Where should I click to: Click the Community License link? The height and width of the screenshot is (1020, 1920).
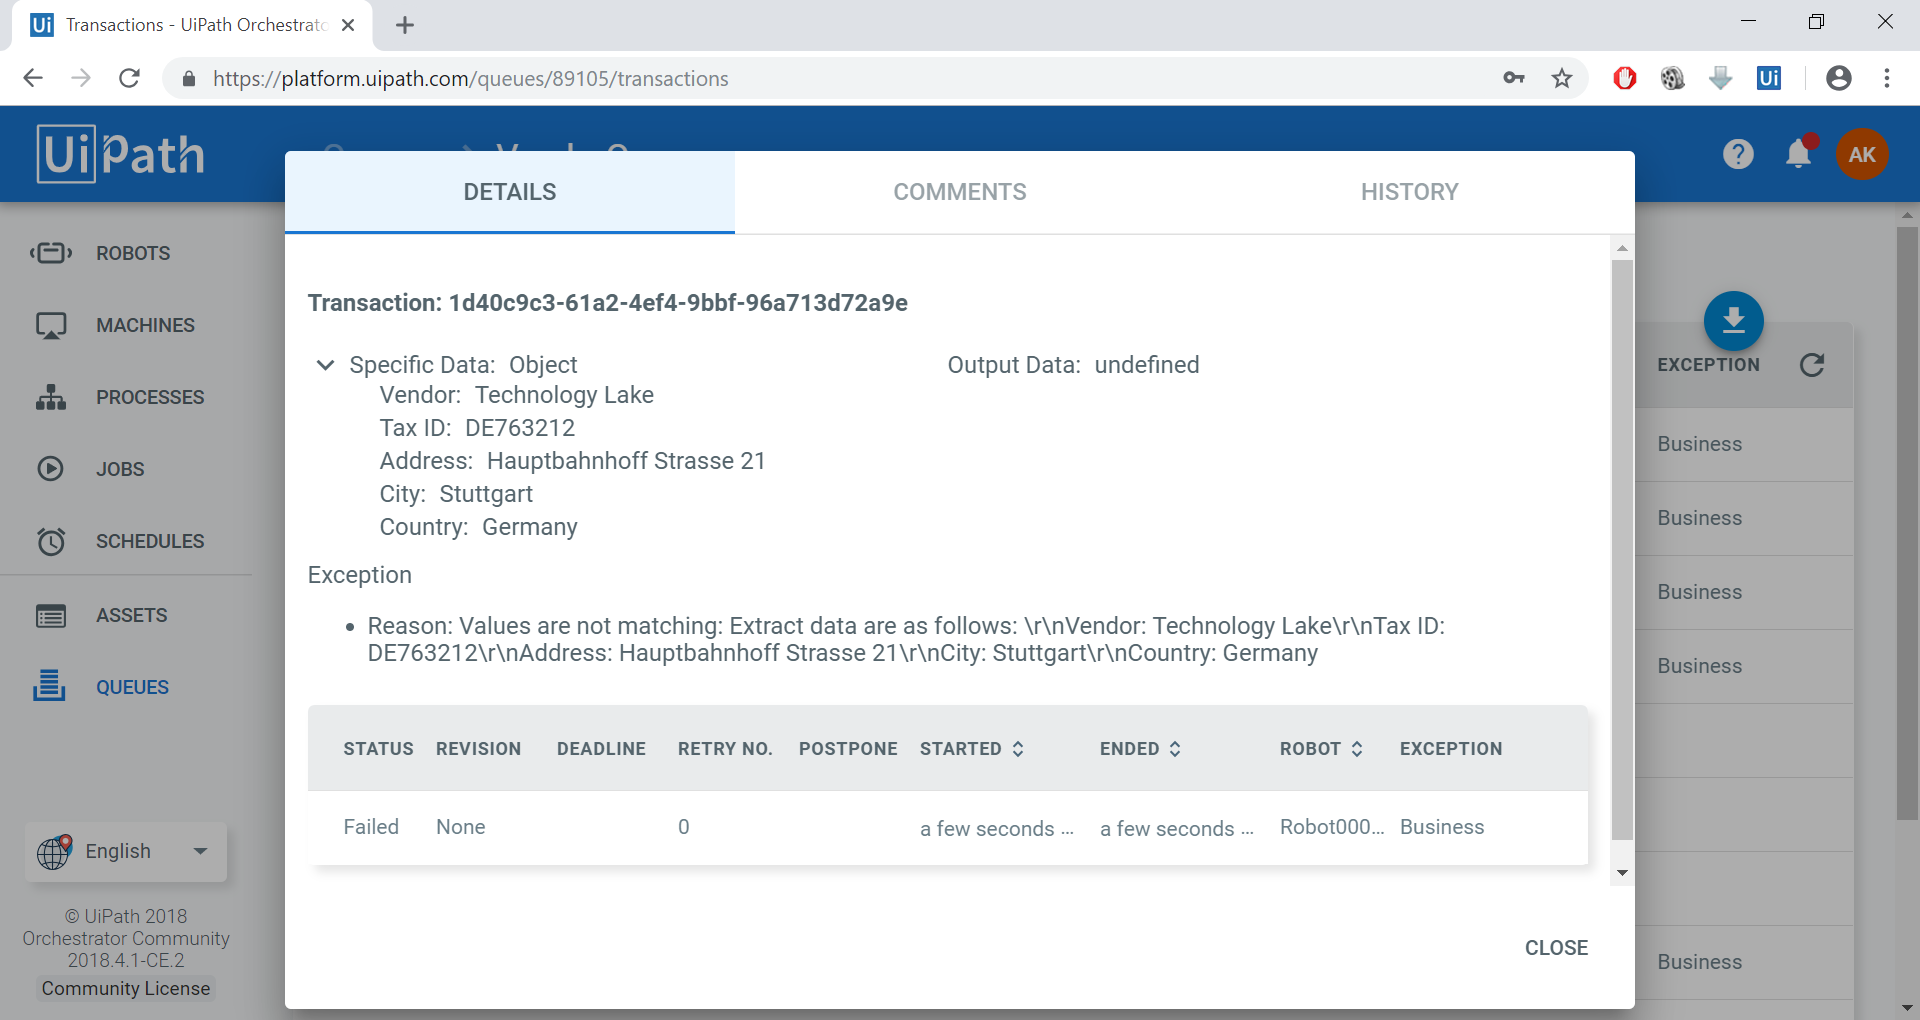click(126, 988)
